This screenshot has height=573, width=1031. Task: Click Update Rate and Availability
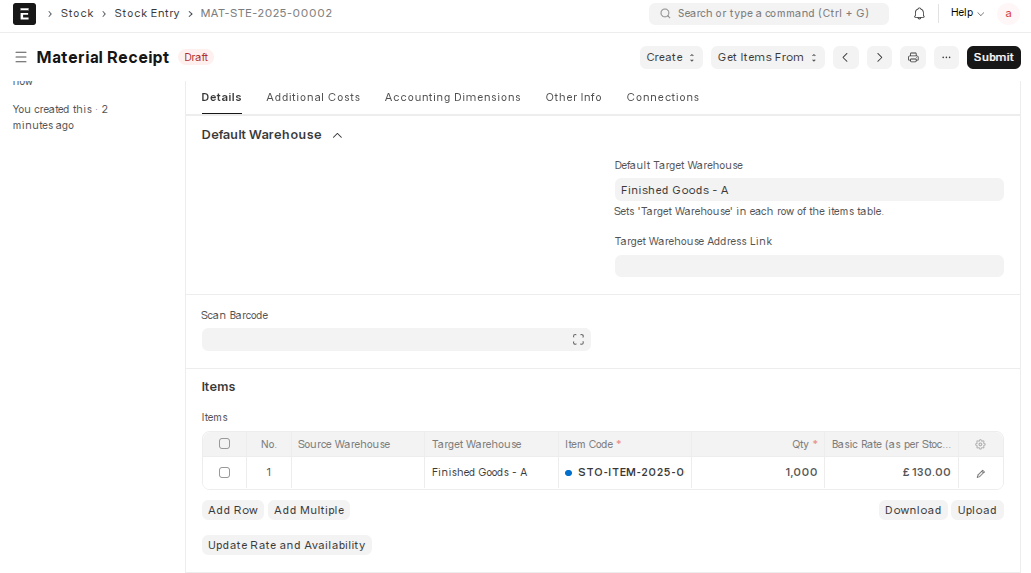tap(287, 545)
